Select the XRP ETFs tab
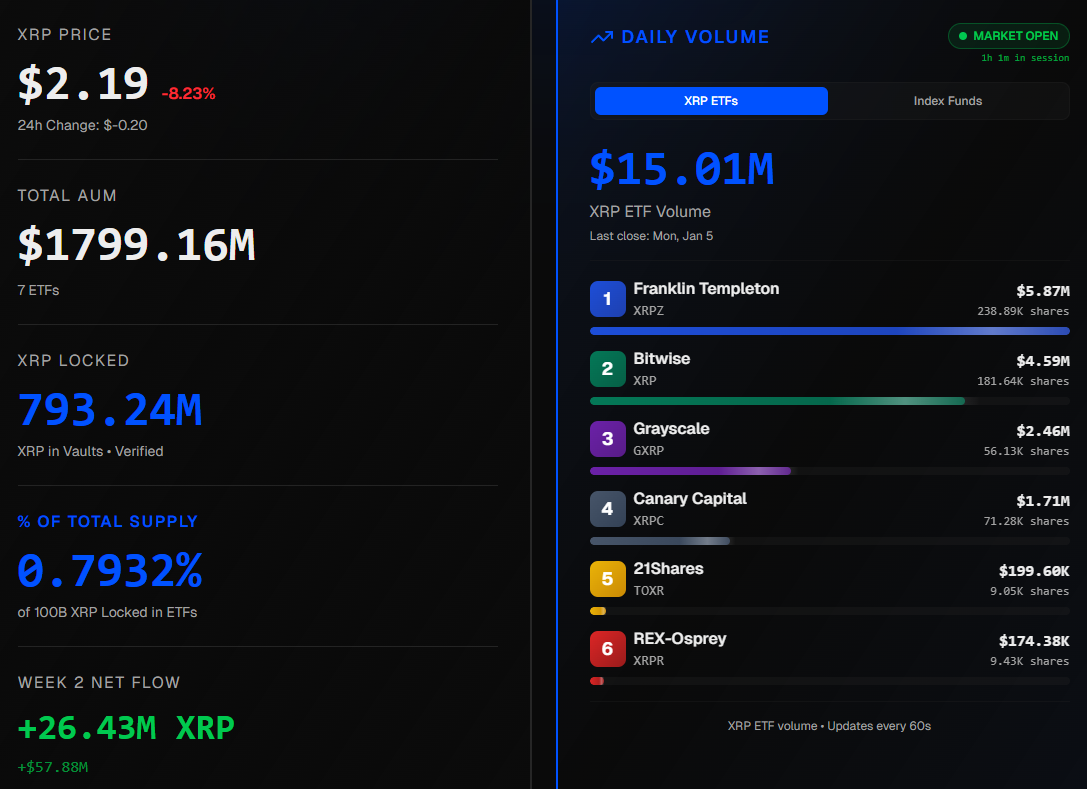The width and height of the screenshot is (1087, 789). 711,101
